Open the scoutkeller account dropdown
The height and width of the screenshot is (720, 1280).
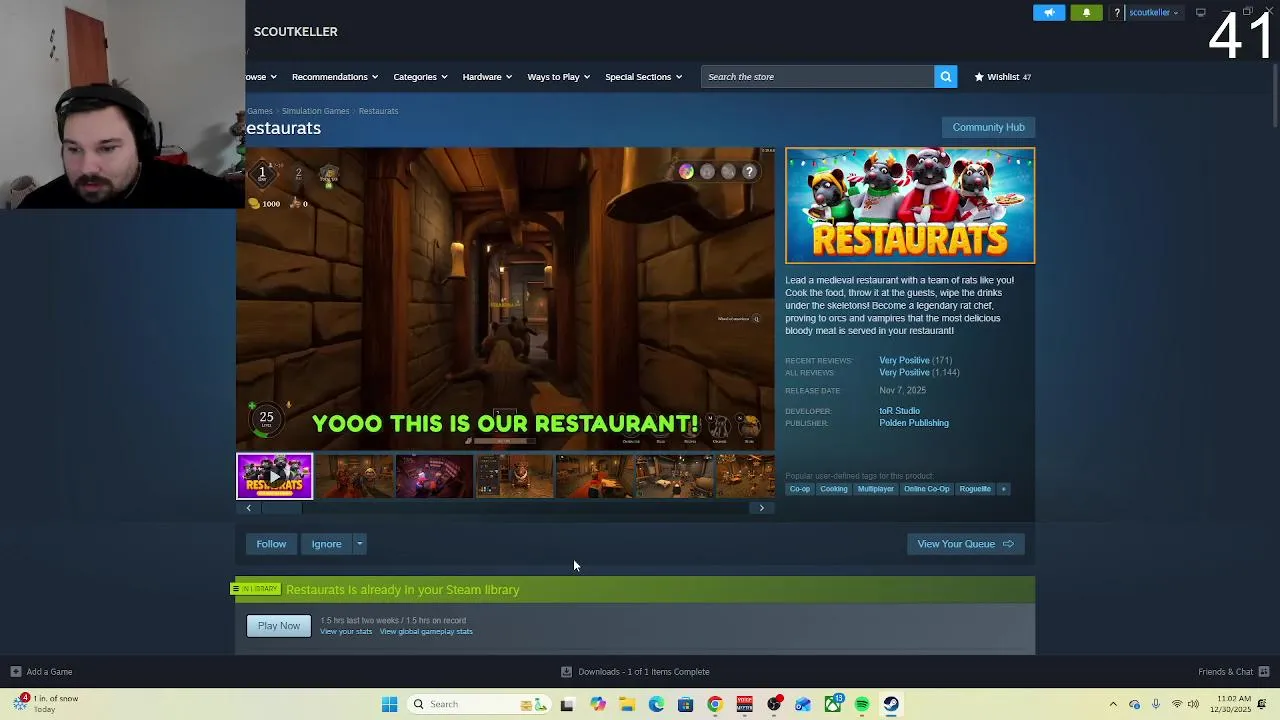tap(1153, 13)
